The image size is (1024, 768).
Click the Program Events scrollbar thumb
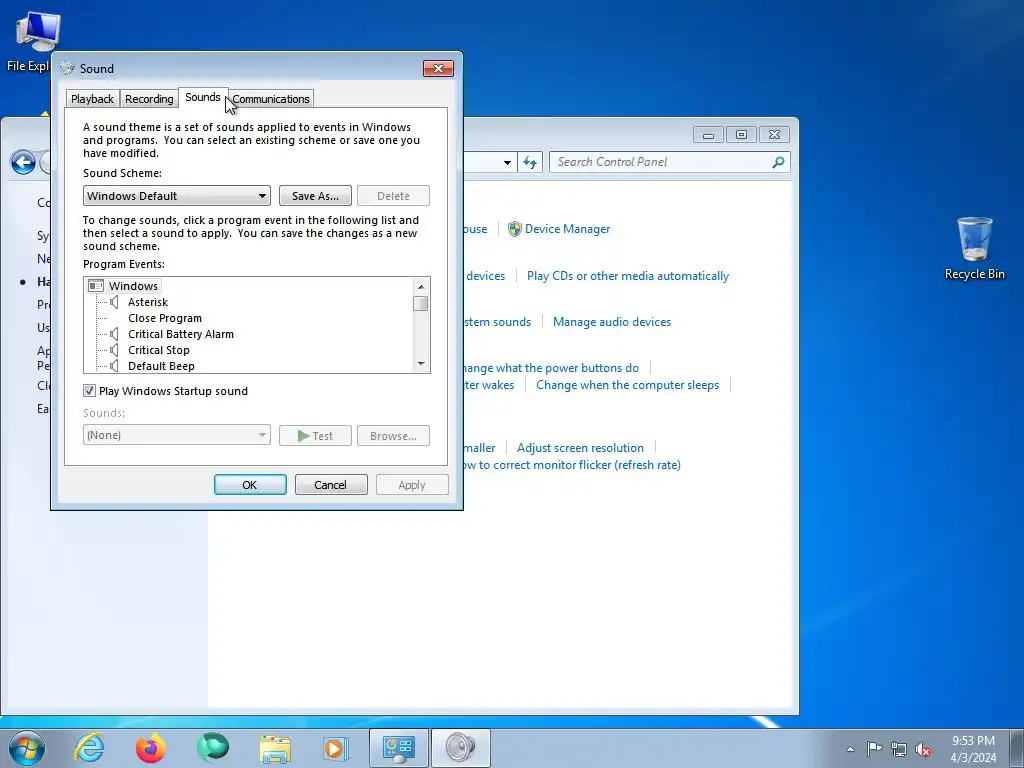(421, 304)
